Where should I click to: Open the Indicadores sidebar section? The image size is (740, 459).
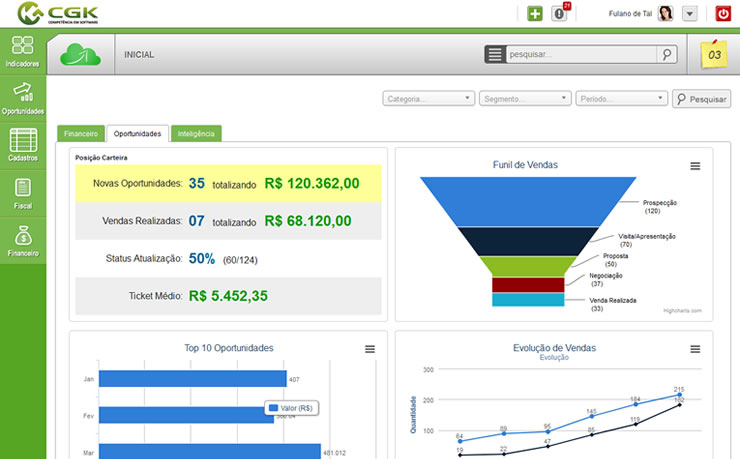pyautogui.click(x=22, y=50)
